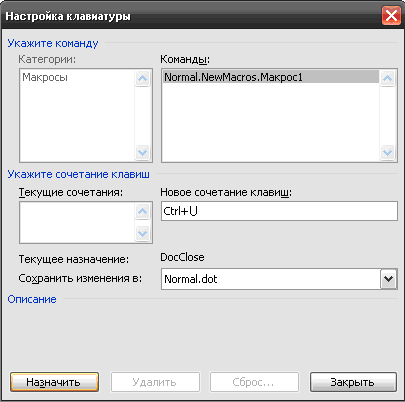The image size is (405, 402).
Task: Open the Сохранить изменения в dropdown
Action: tap(389, 279)
